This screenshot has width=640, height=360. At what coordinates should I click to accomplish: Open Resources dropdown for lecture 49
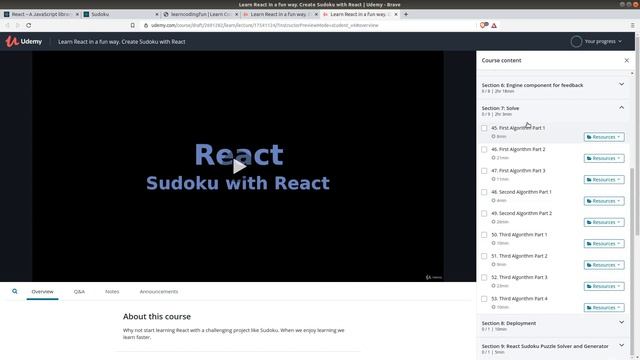[x=604, y=222]
